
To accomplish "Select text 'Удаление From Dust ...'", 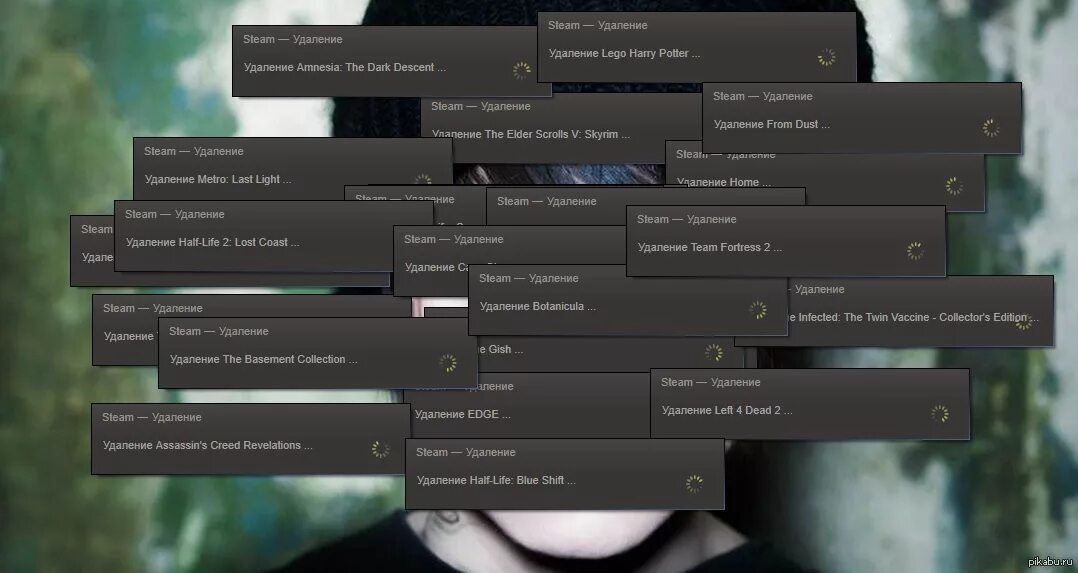I will [771, 125].
